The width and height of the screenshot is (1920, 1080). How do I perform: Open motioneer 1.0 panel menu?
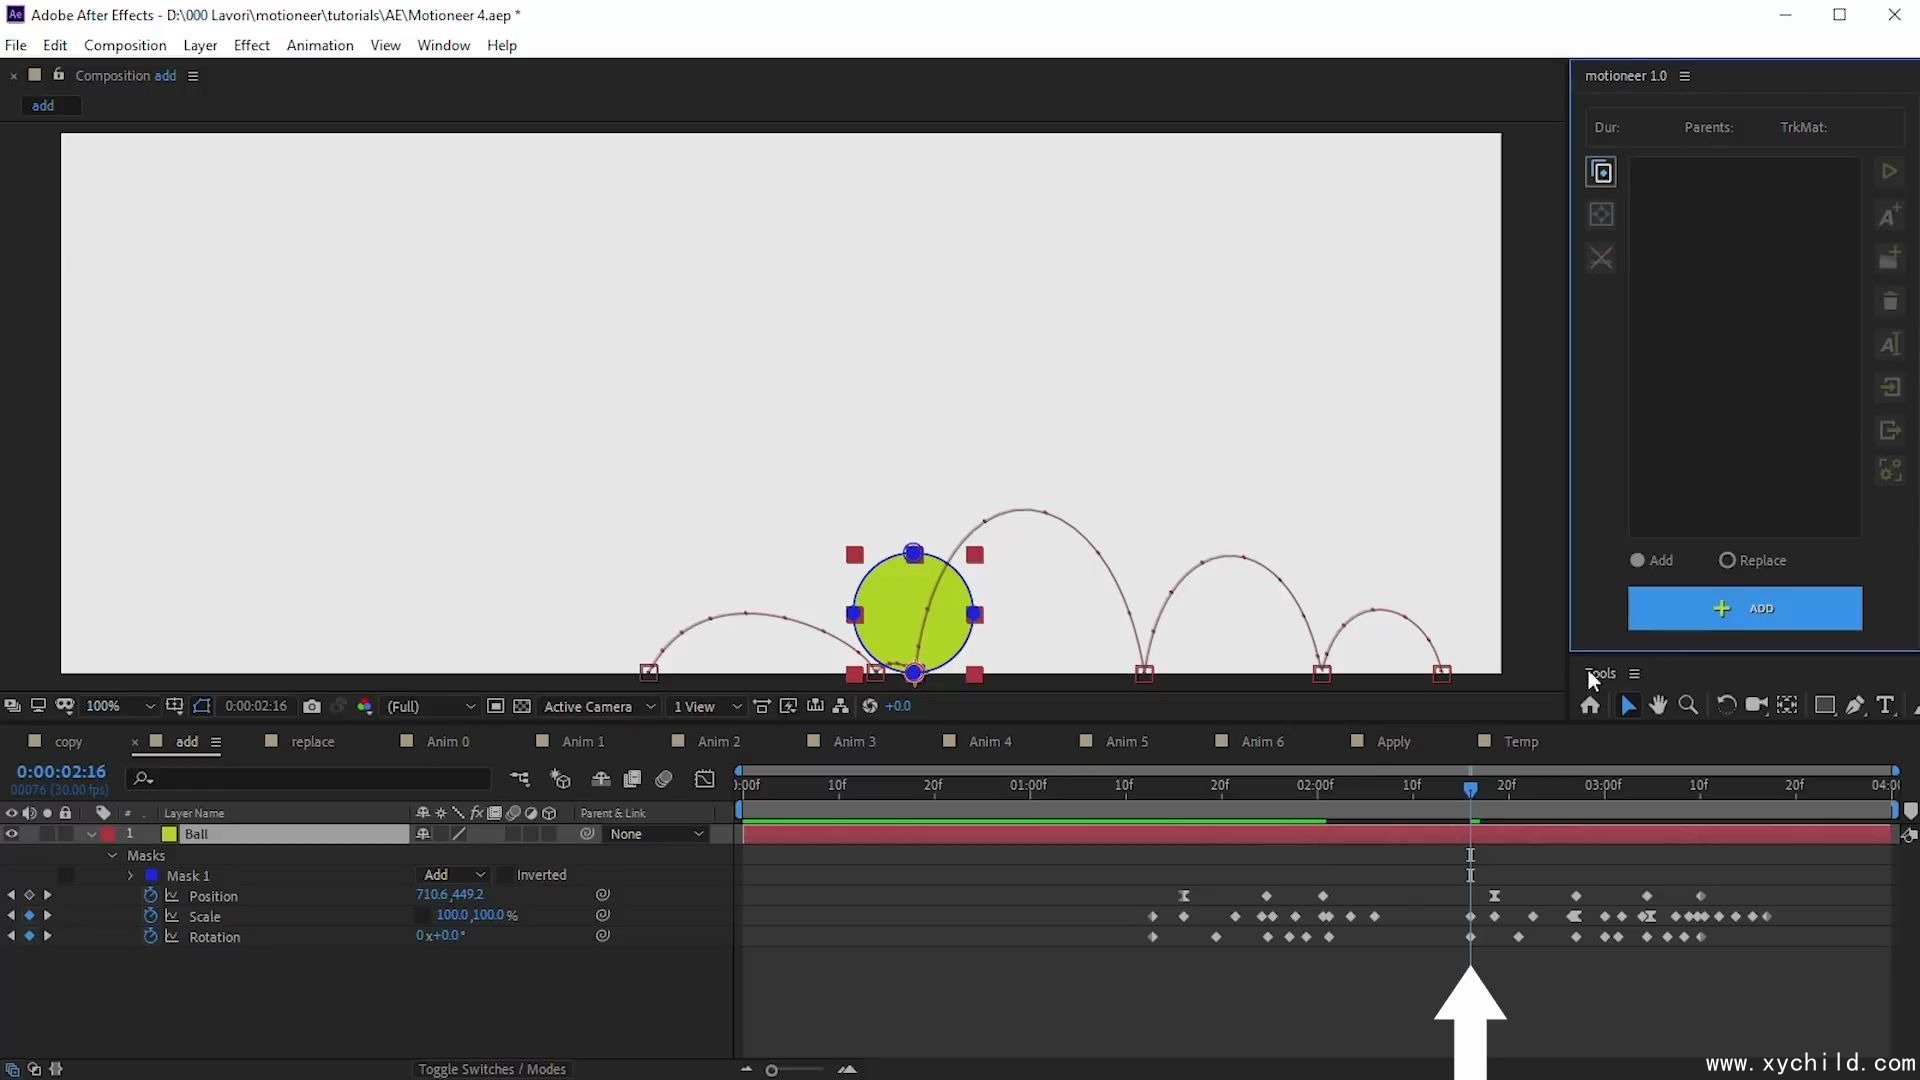(1684, 76)
